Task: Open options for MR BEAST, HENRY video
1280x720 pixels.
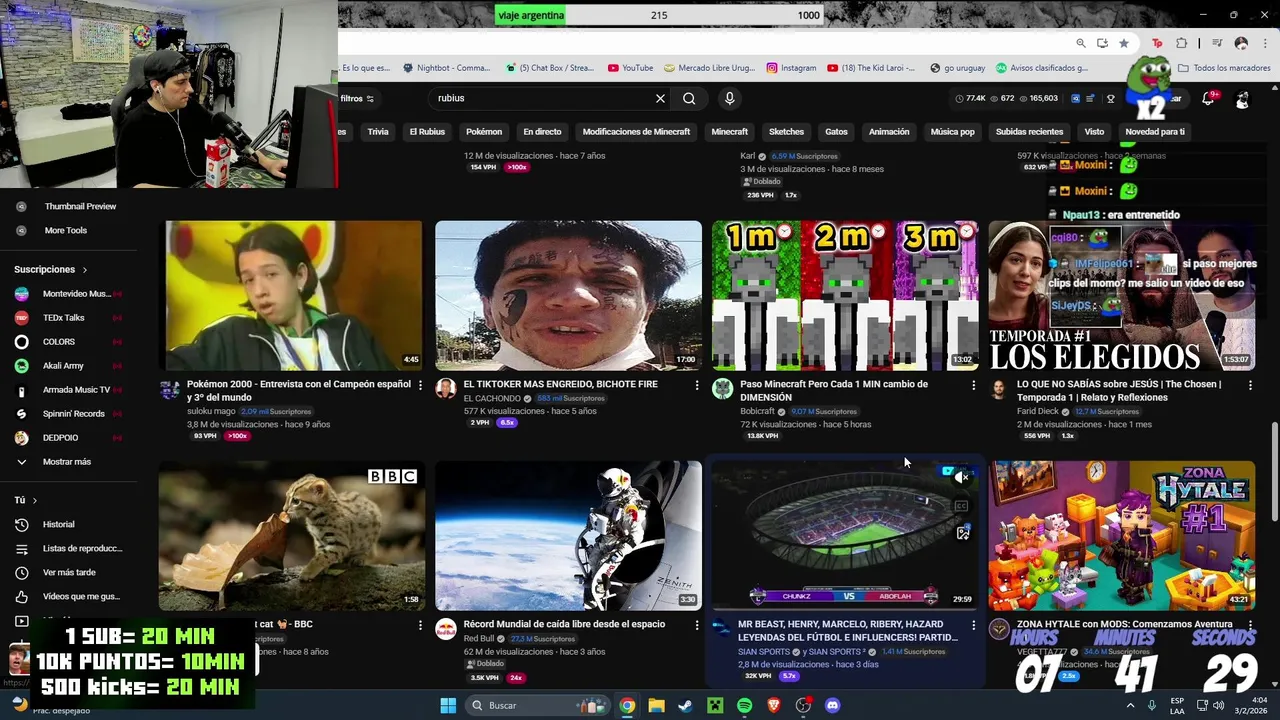Action: point(973,625)
